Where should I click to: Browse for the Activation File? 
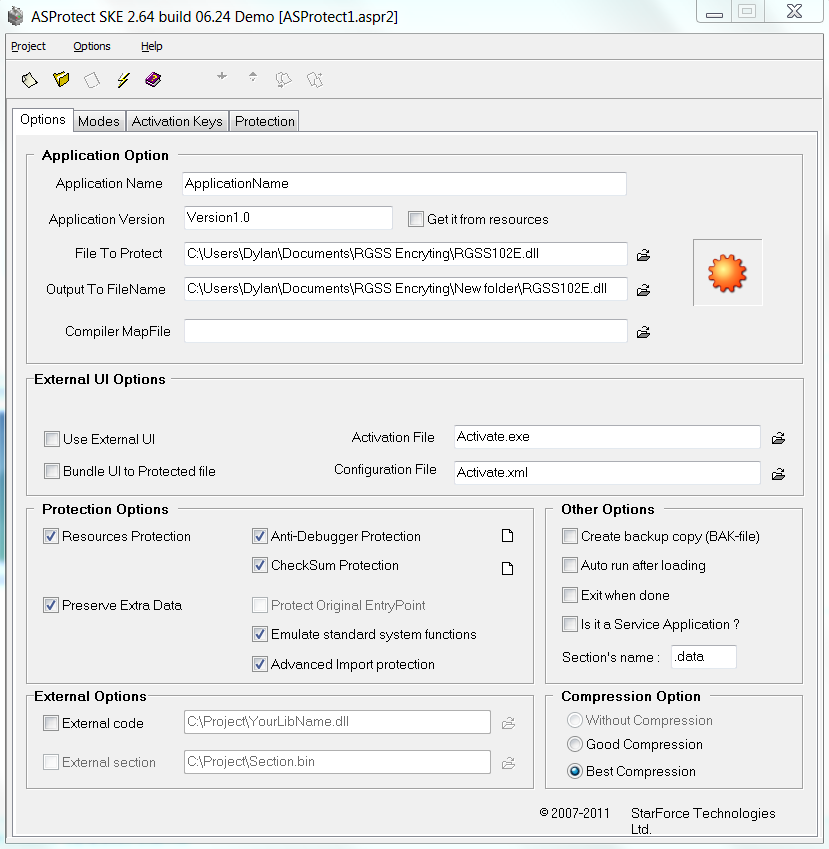point(778,438)
